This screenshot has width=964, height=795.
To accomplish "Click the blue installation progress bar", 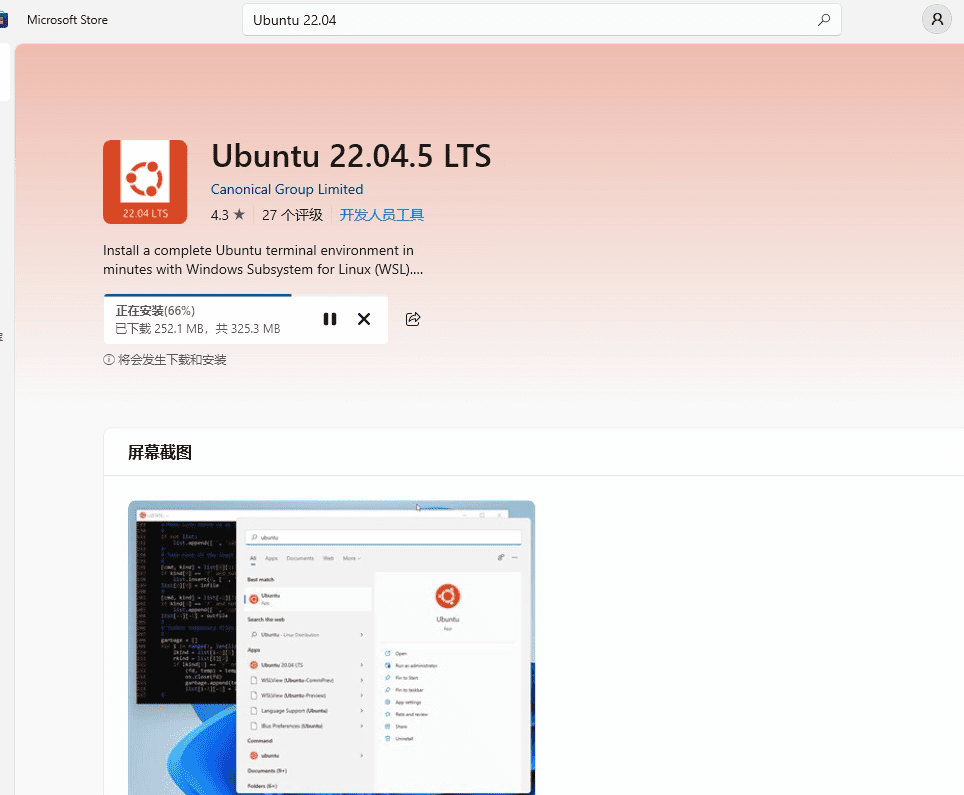I will coord(197,296).
